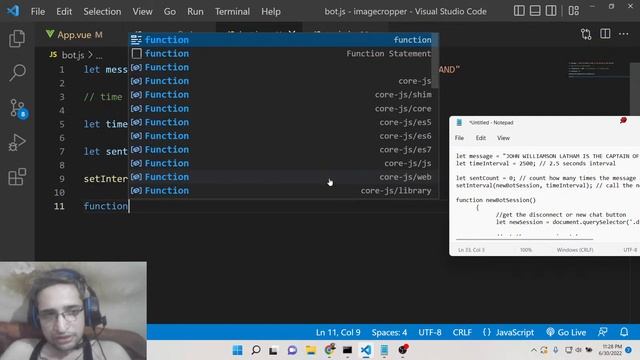Click Notepad app icon in its title bar
The height and width of the screenshot is (360, 640).
(x=459, y=122)
